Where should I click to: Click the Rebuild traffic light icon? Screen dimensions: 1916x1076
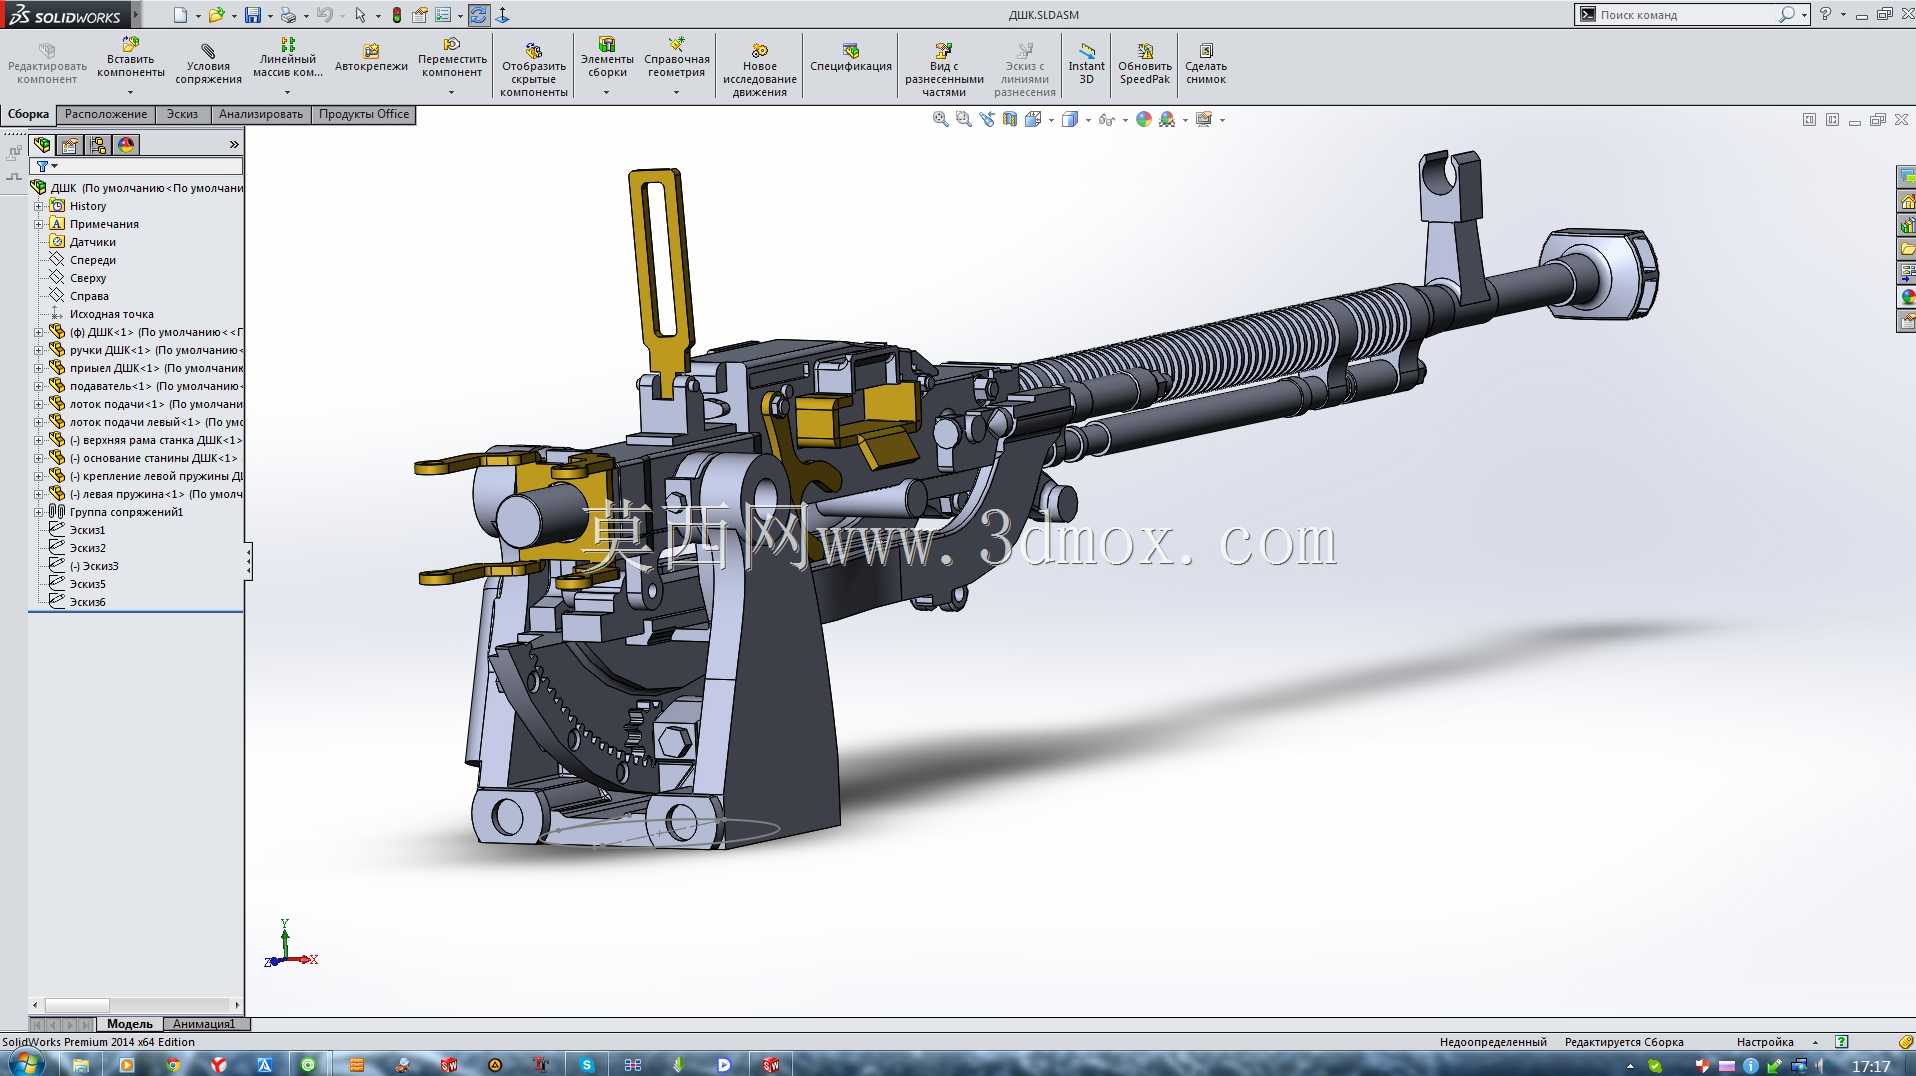[397, 15]
